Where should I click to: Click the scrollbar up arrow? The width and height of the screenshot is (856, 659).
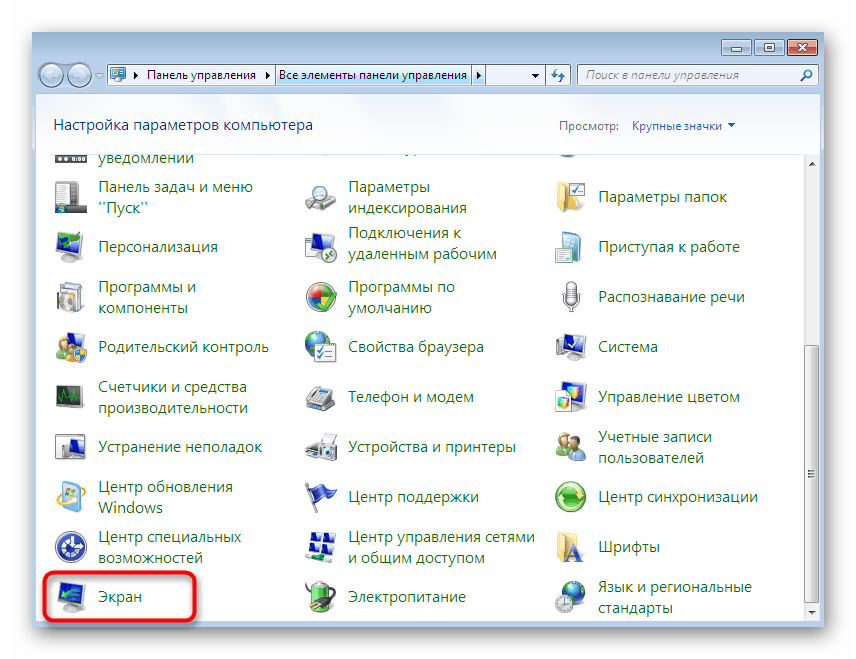pos(812,164)
